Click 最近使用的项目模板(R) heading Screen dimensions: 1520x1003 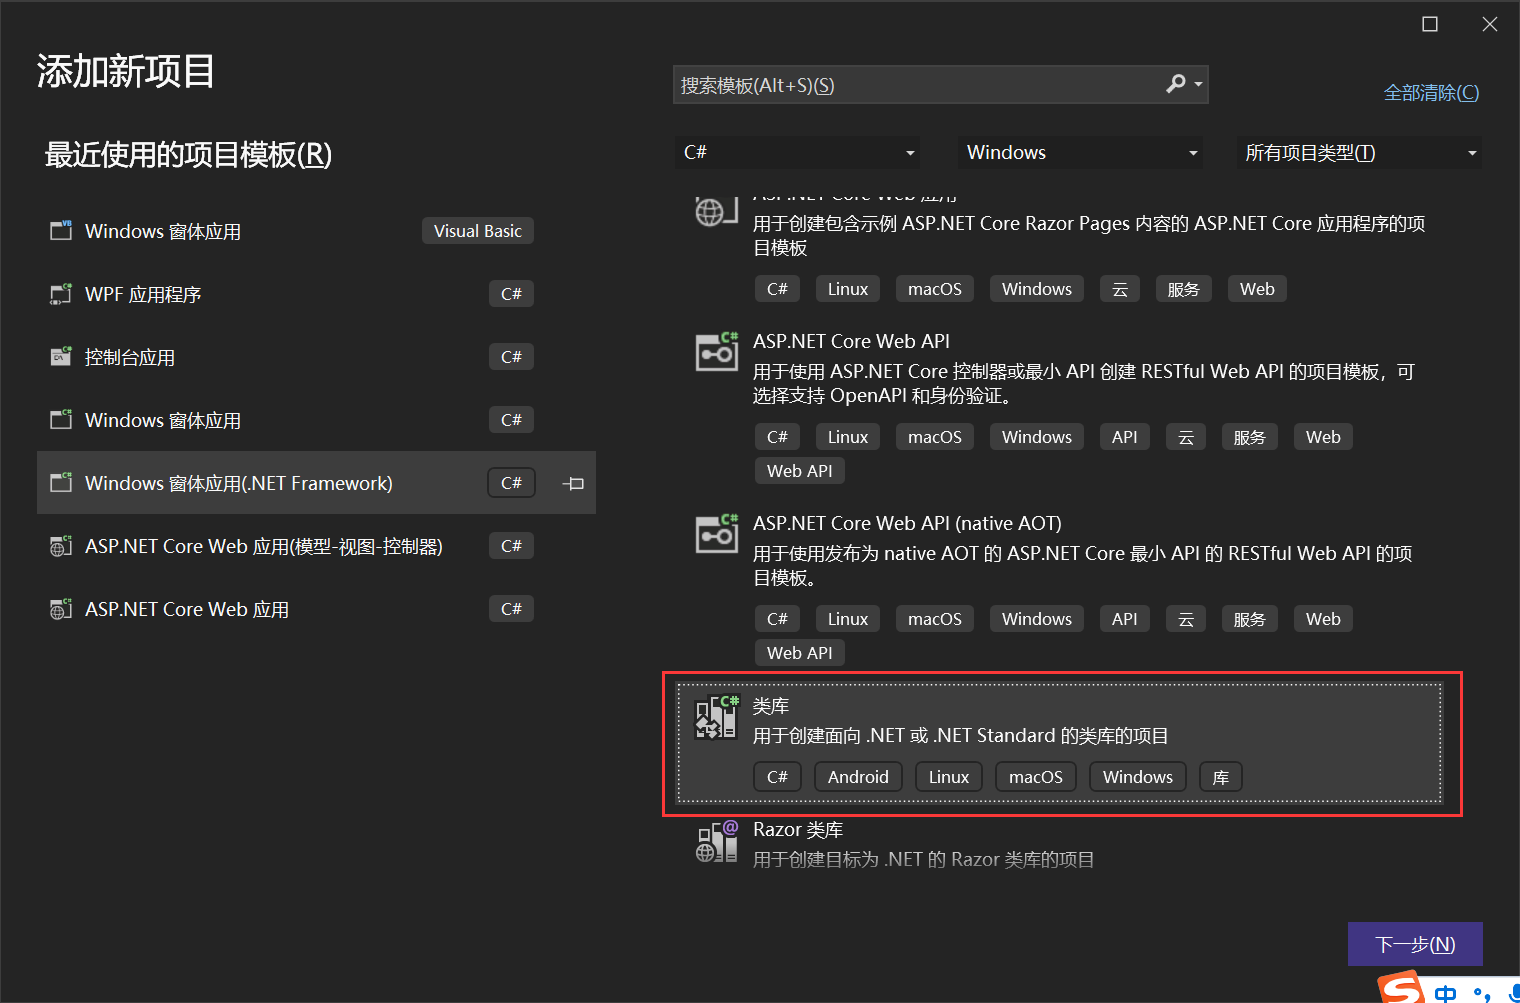click(x=188, y=155)
